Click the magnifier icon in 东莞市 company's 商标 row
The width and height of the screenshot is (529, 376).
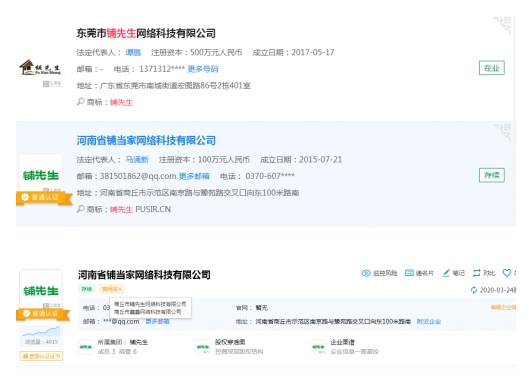coord(80,102)
